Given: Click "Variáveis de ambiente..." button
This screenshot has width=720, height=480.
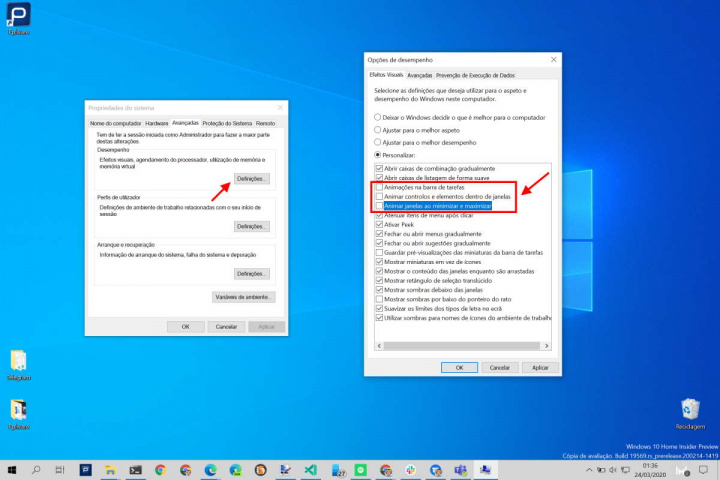Looking at the screenshot, I should point(243,297).
